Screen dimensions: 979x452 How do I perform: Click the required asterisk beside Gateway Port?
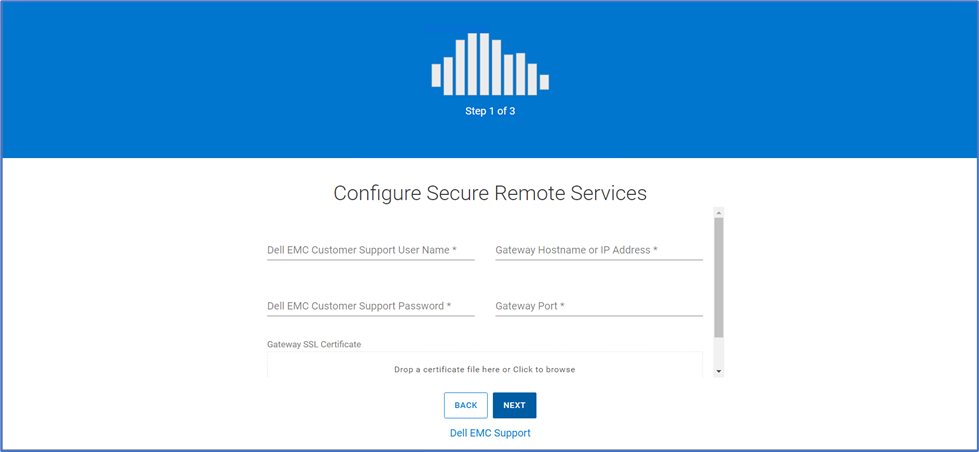coord(563,305)
